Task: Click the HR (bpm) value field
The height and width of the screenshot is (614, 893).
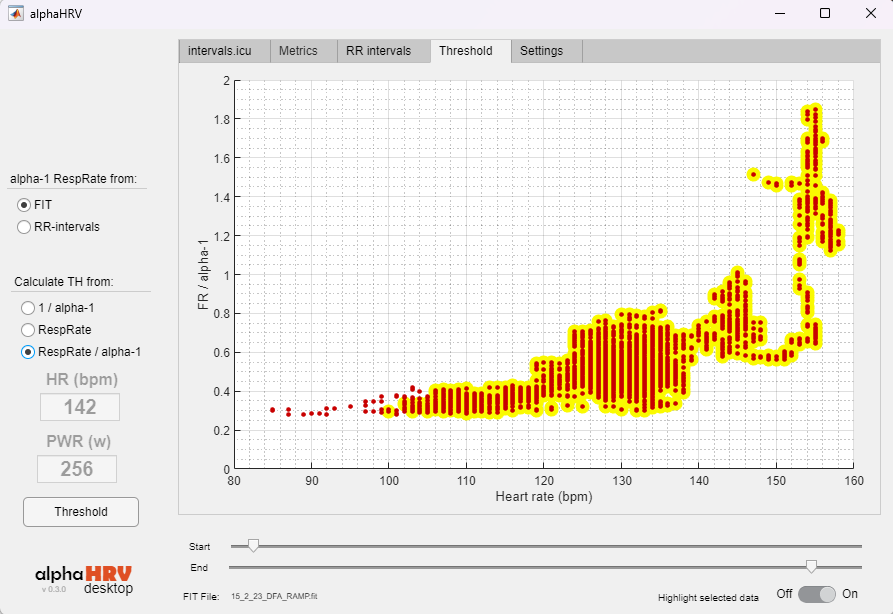Action: click(x=80, y=407)
